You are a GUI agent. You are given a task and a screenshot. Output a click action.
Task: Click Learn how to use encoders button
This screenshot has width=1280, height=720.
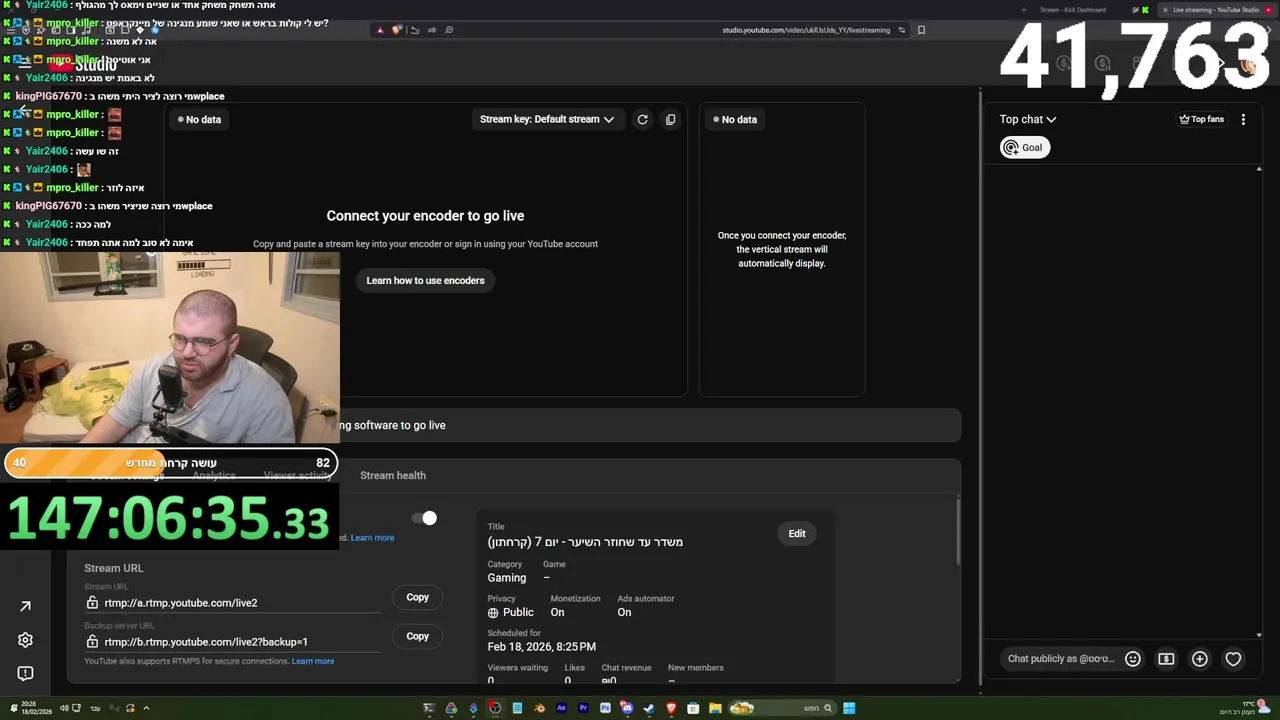pyautogui.click(x=425, y=280)
